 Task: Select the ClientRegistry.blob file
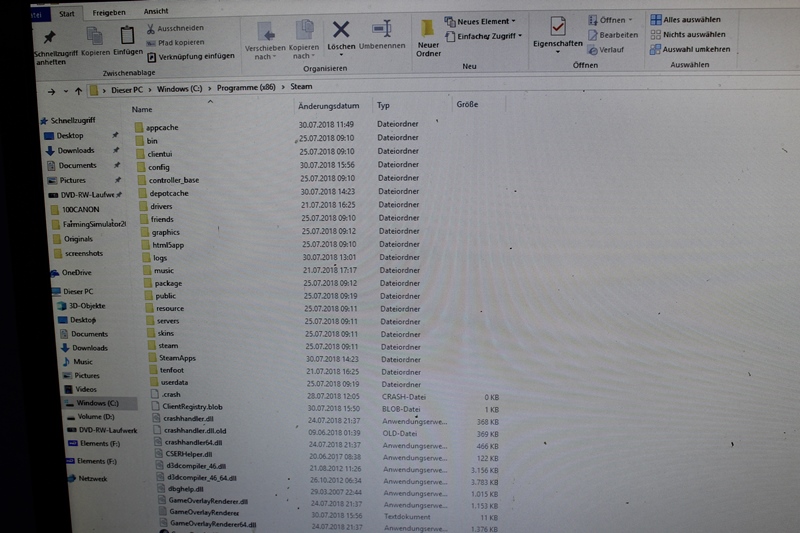pyautogui.click(x=187, y=407)
